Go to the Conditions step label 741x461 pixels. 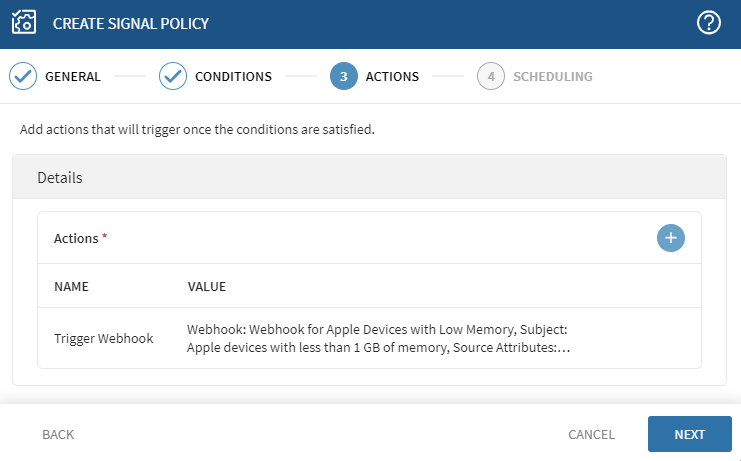point(233,76)
